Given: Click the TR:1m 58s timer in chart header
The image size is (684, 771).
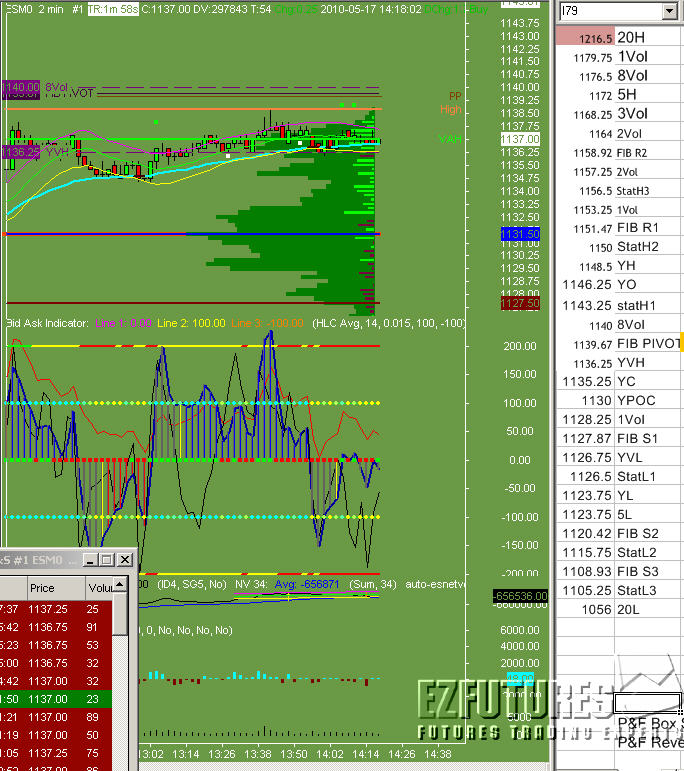Looking at the screenshot, I should (x=113, y=9).
